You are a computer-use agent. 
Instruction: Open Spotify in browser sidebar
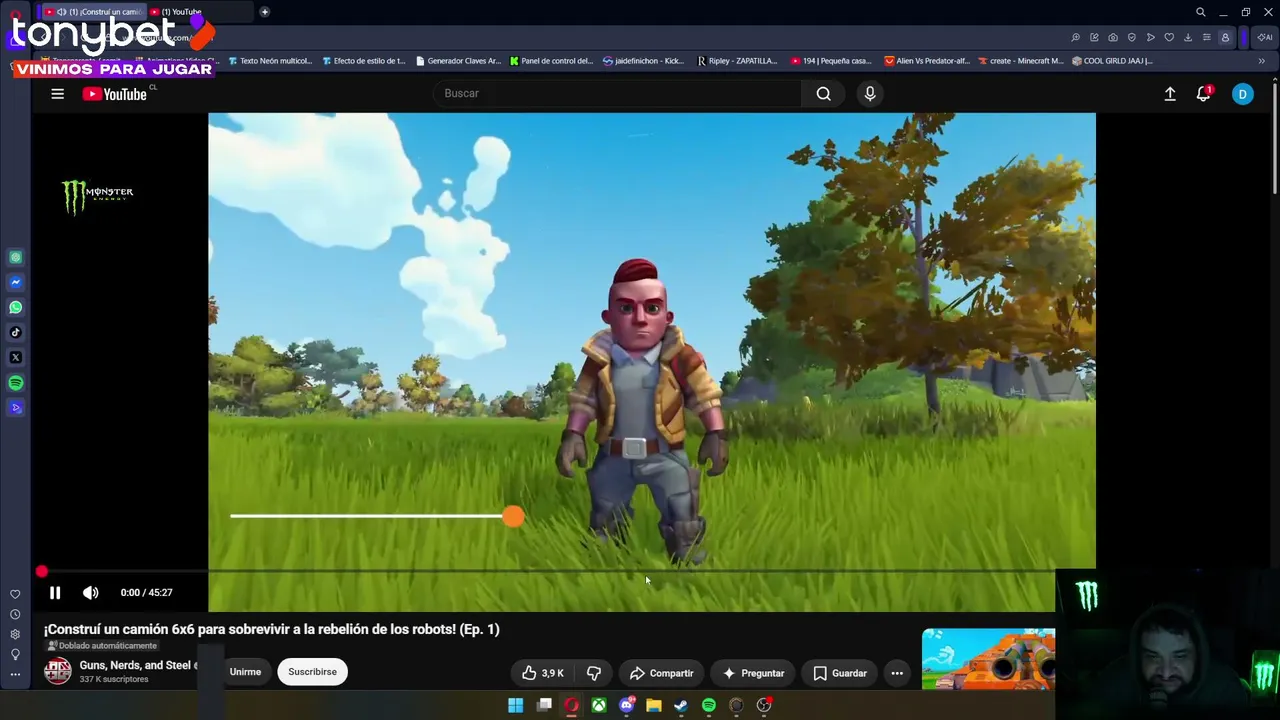15,383
